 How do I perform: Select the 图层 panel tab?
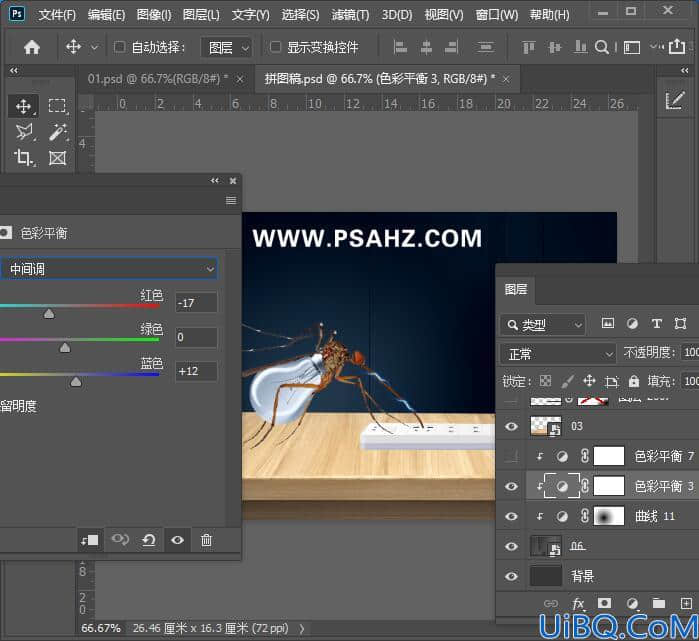point(516,289)
